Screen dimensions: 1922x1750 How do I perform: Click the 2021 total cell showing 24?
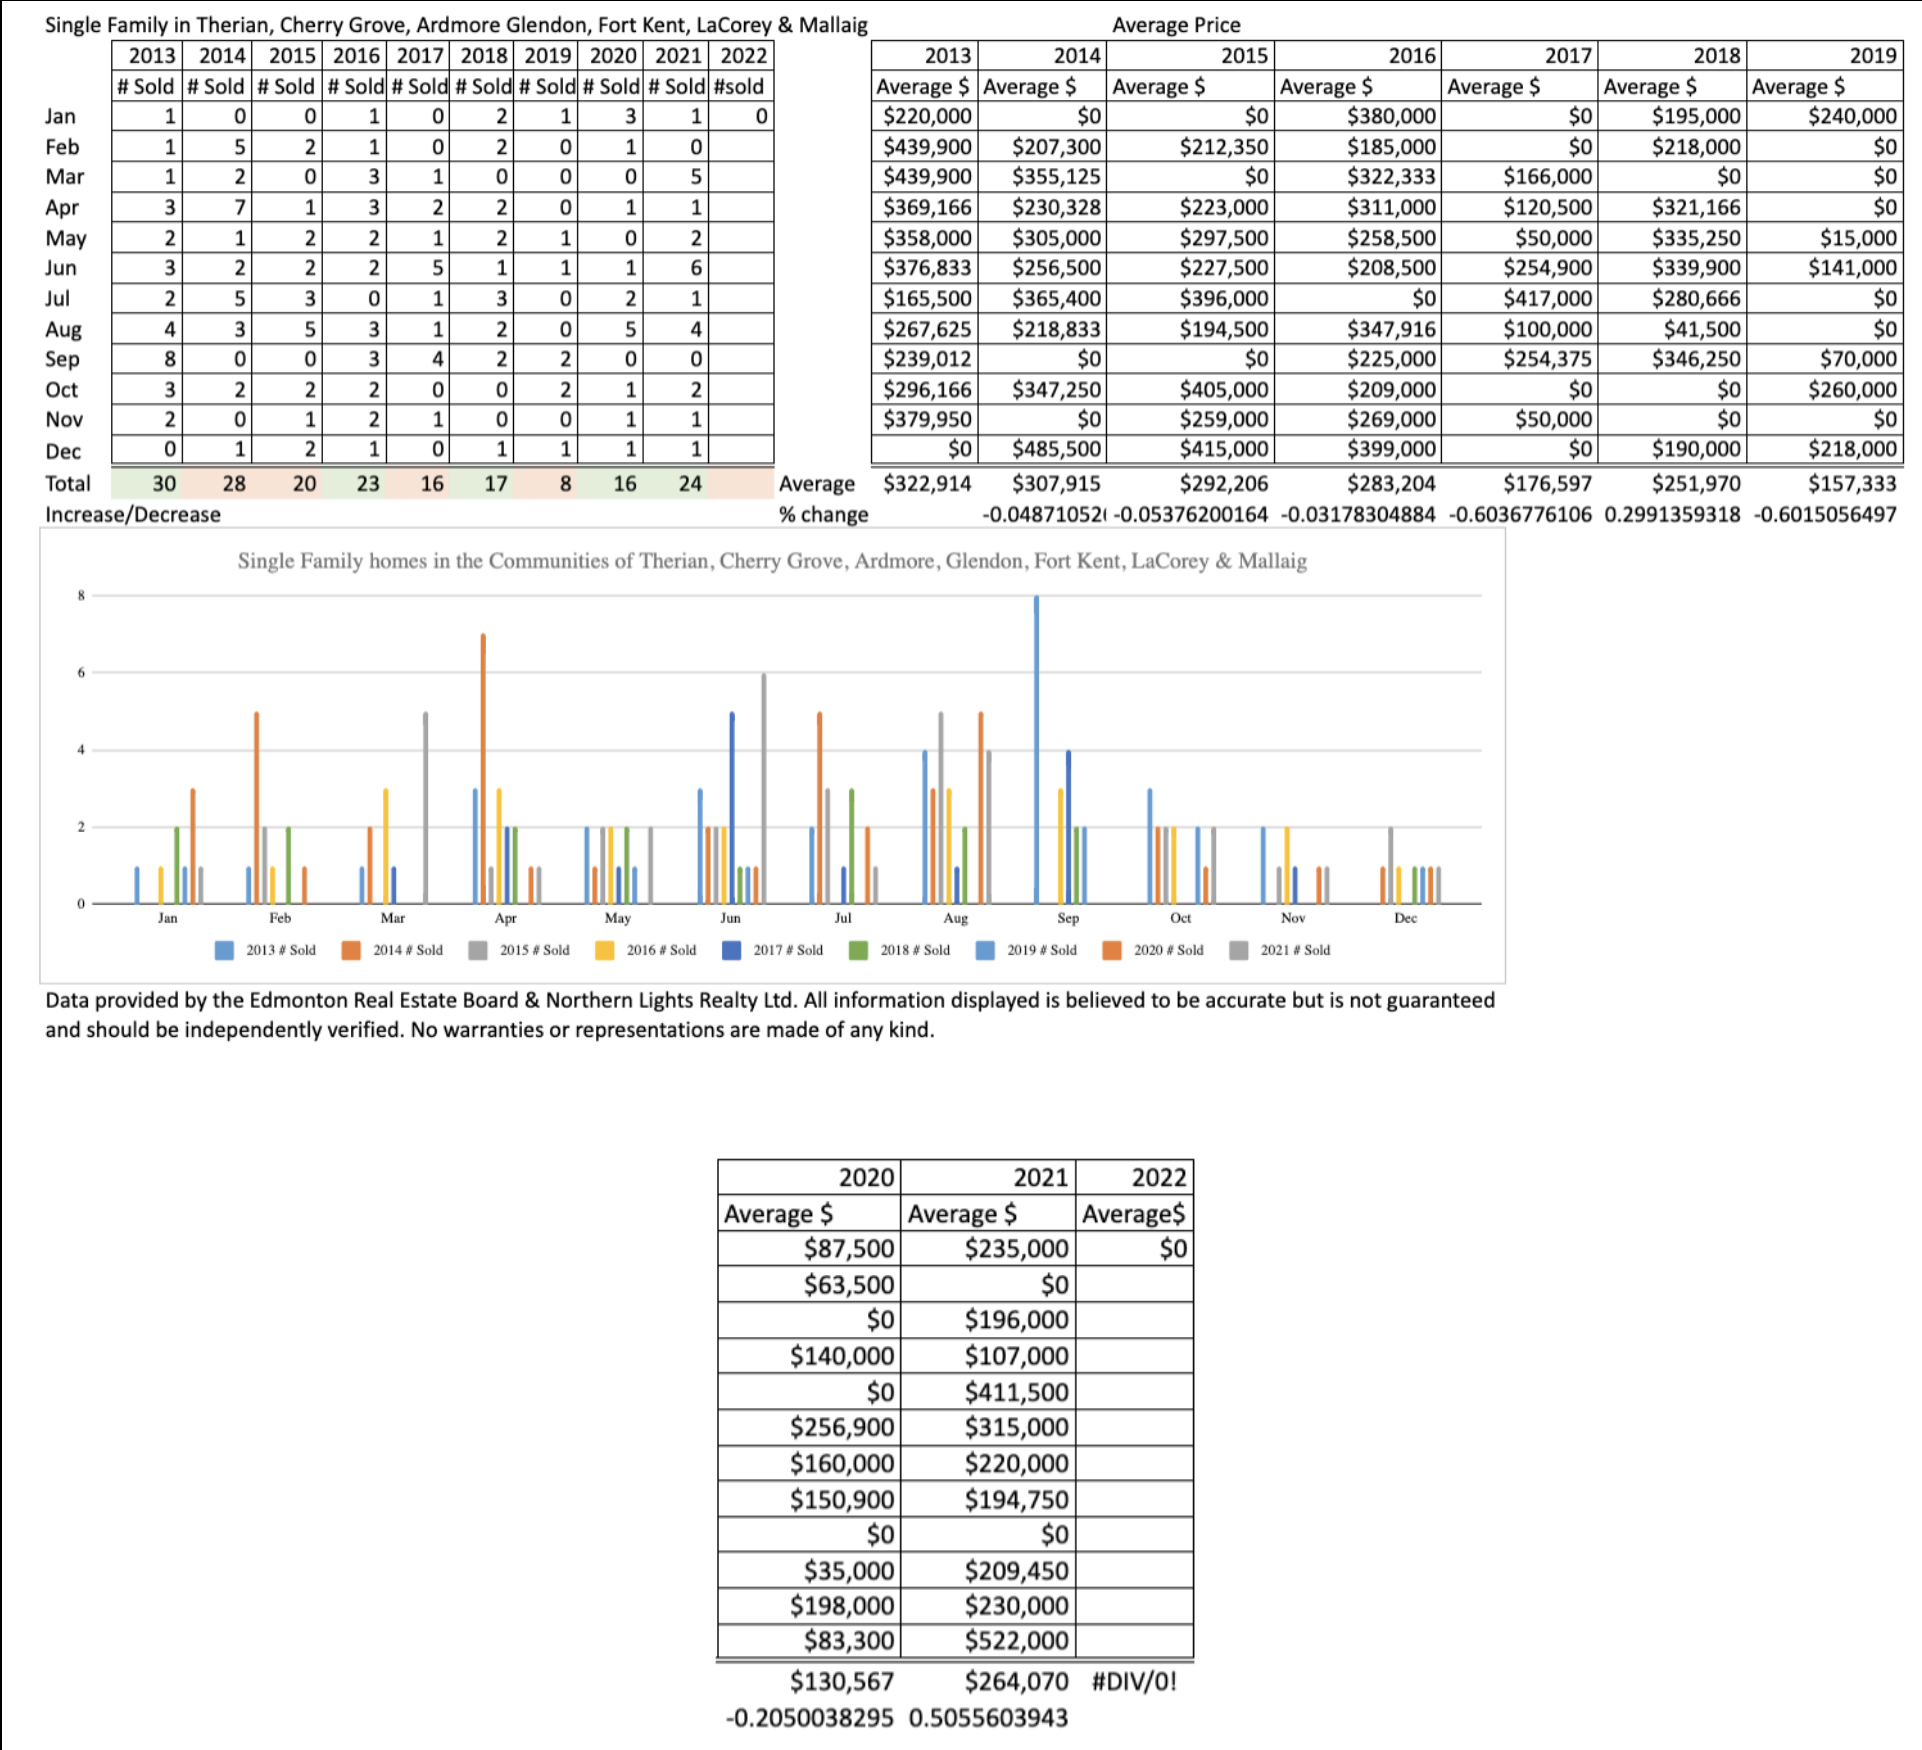click(675, 484)
